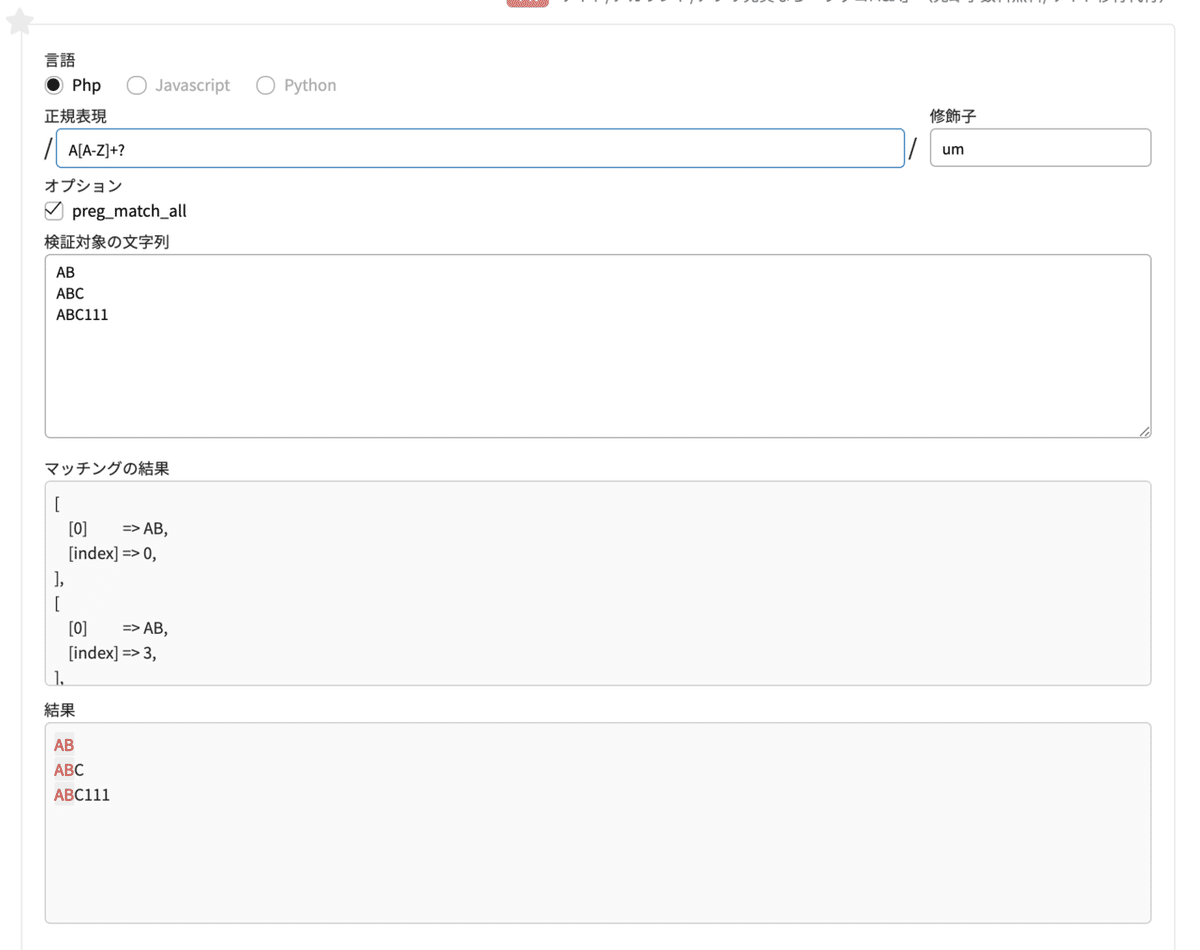The image size is (1200, 950).
Task: Click the Php label text
Action: tap(86, 85)
